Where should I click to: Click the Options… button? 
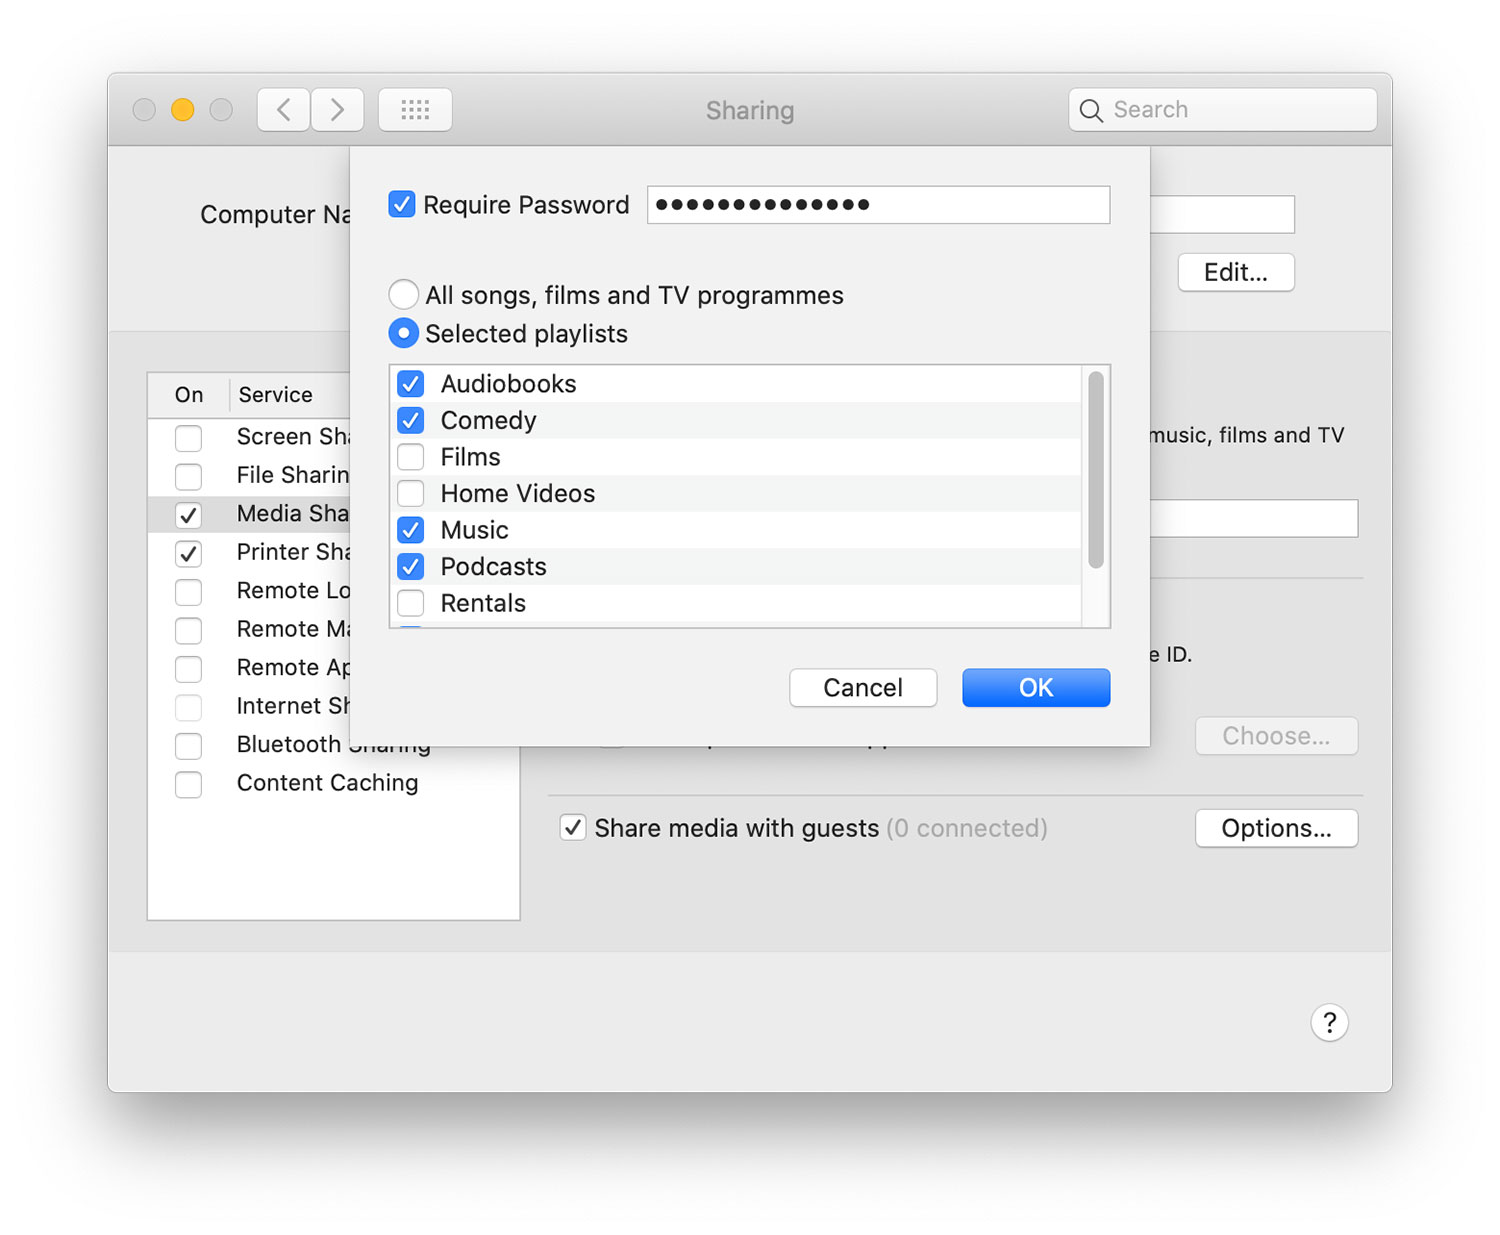click(x=1276, y=828)
